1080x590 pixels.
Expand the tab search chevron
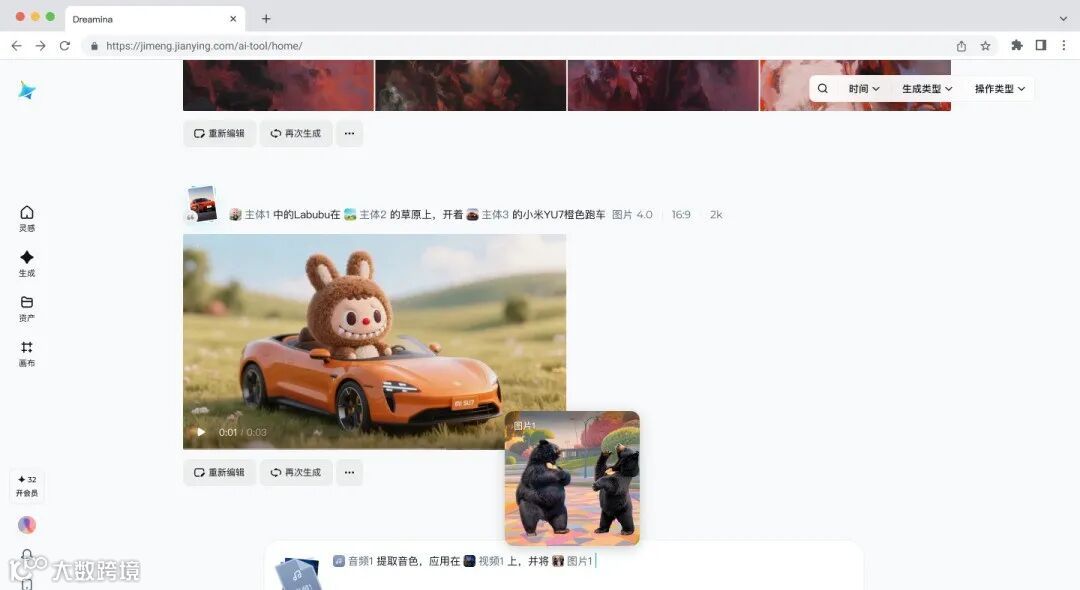click(x=1063, y=19)
